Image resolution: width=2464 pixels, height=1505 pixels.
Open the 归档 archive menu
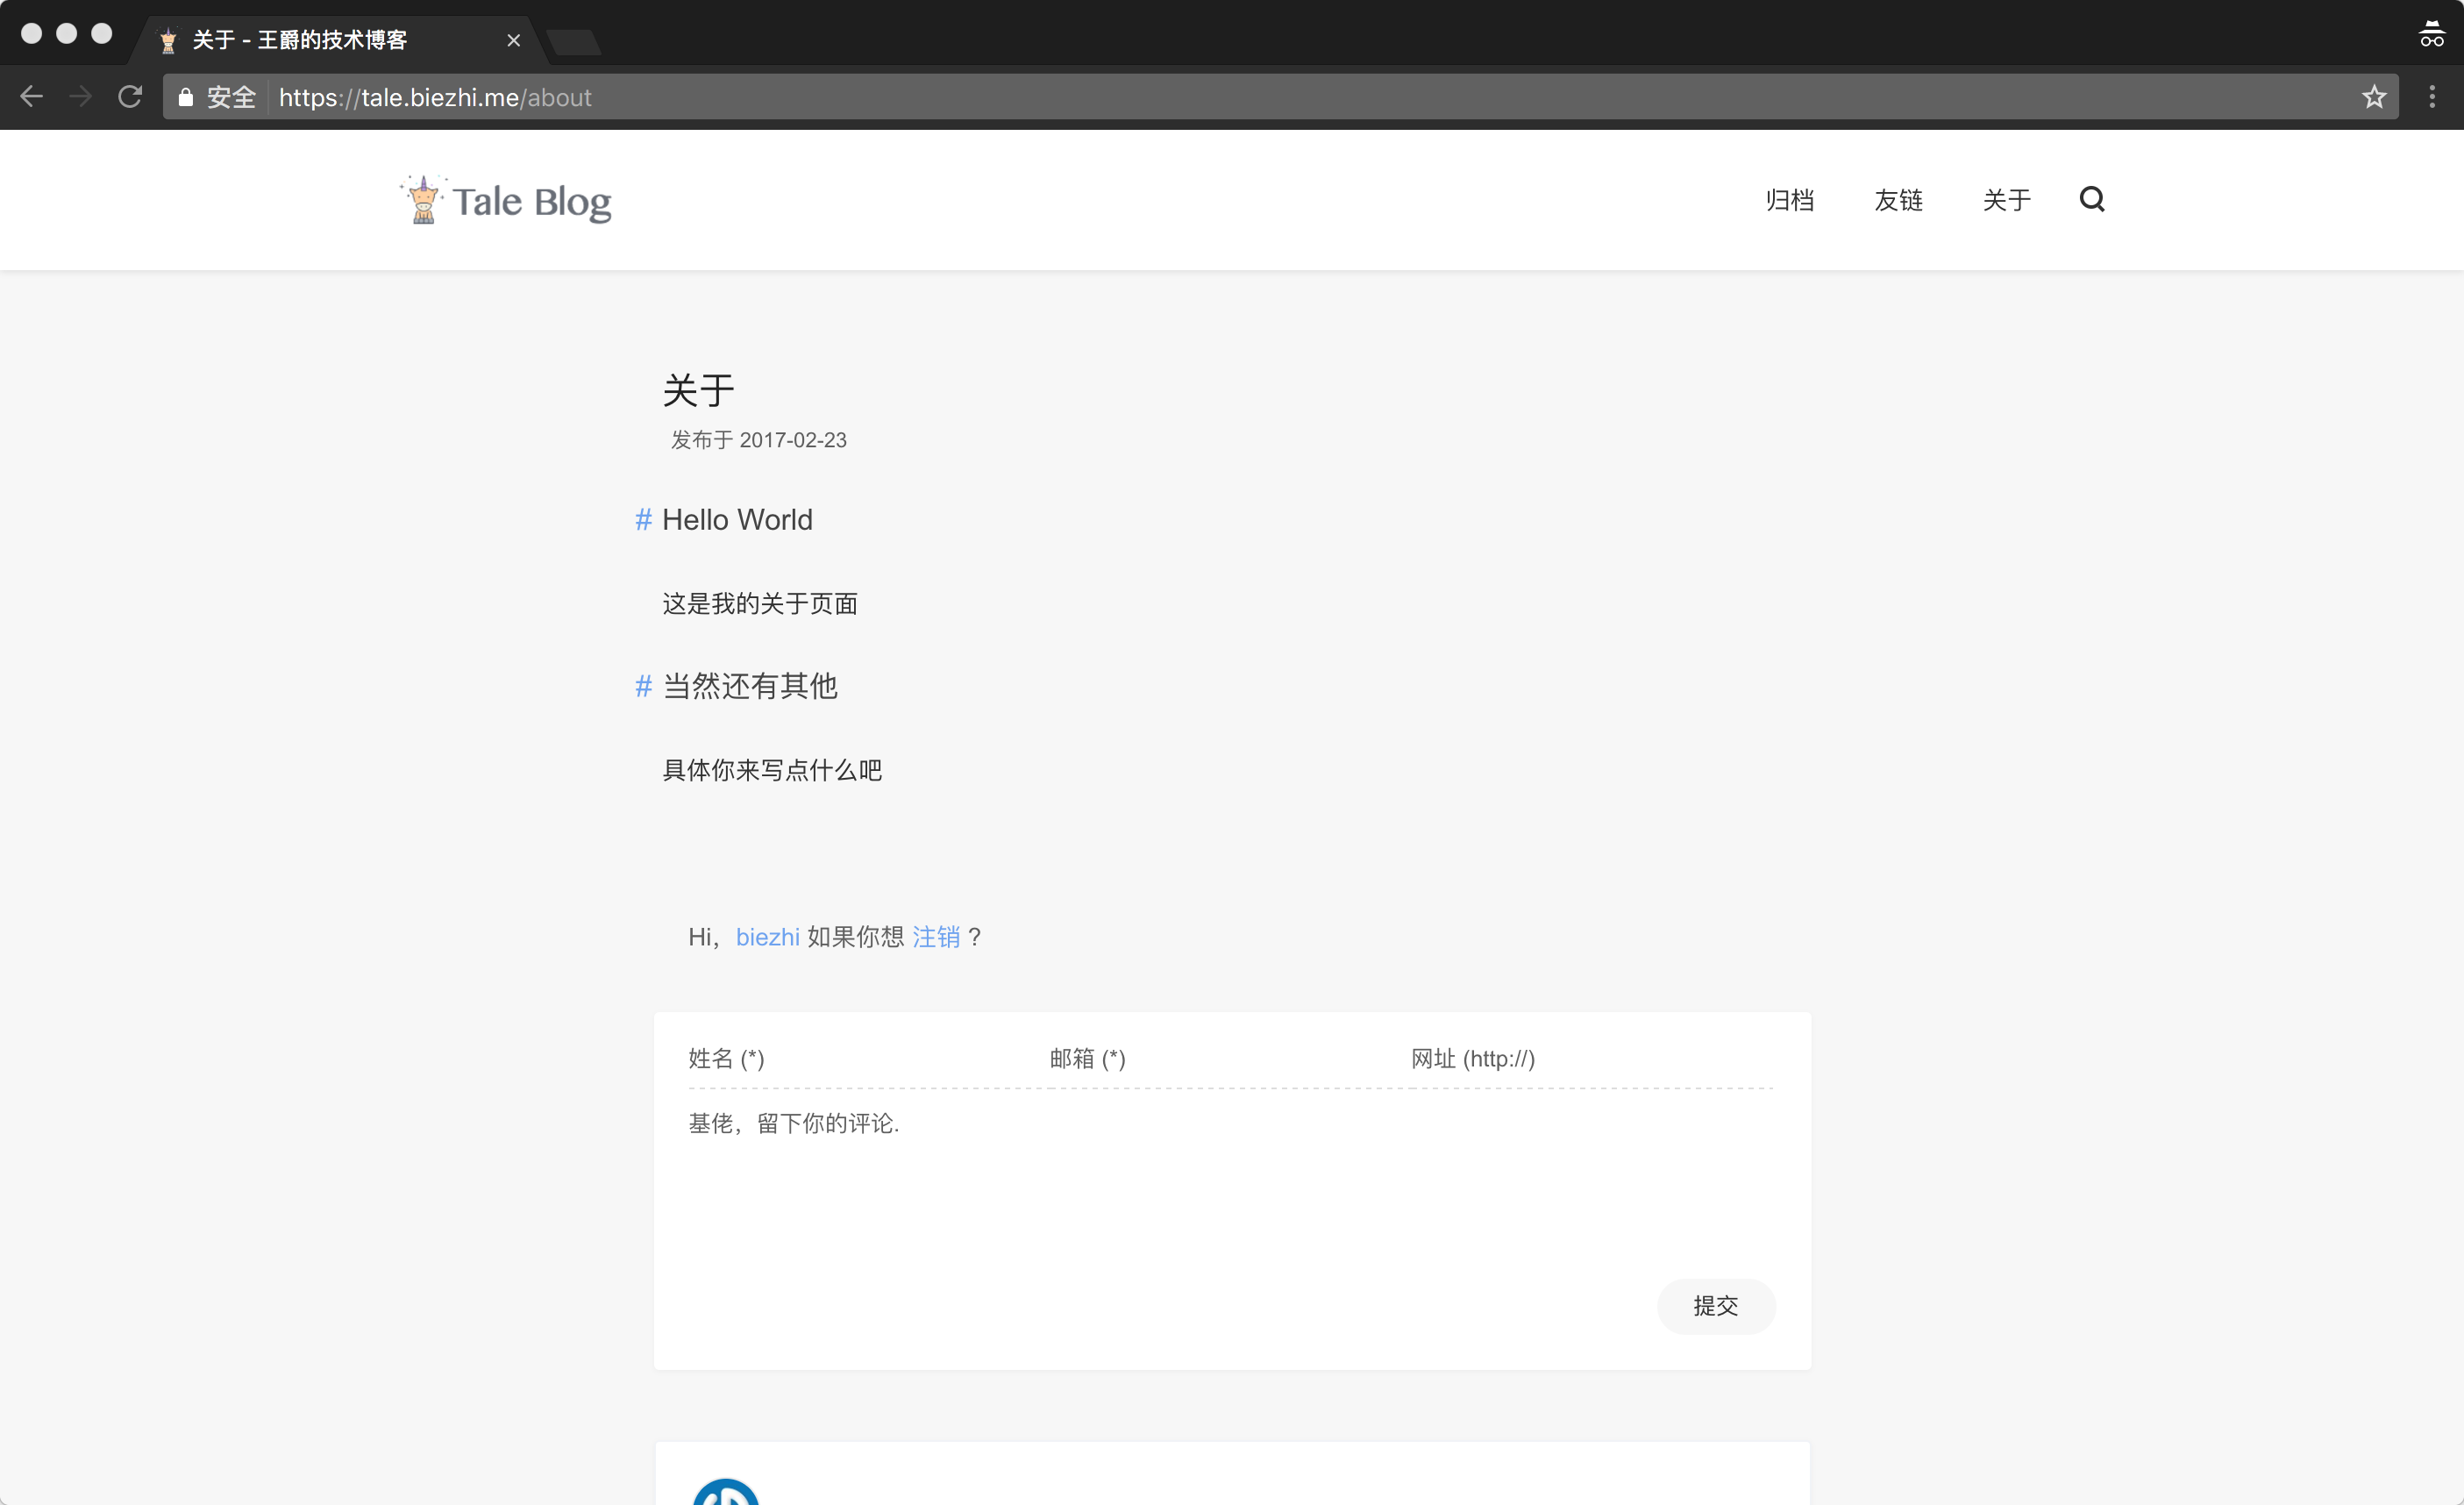point(1789,200)
